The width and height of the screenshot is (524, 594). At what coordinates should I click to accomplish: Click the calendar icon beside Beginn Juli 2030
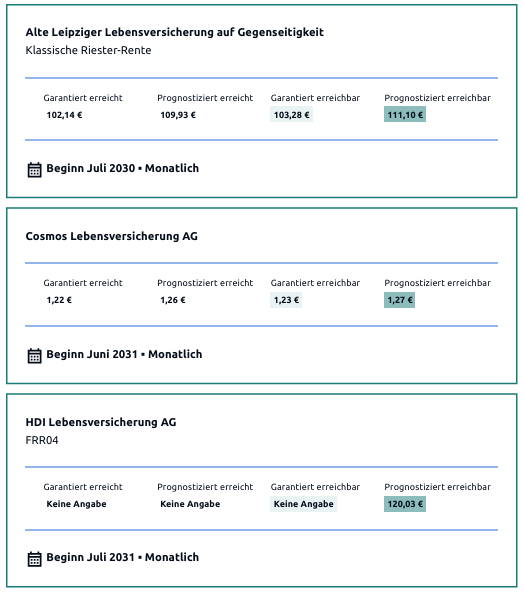coord(34,169)
